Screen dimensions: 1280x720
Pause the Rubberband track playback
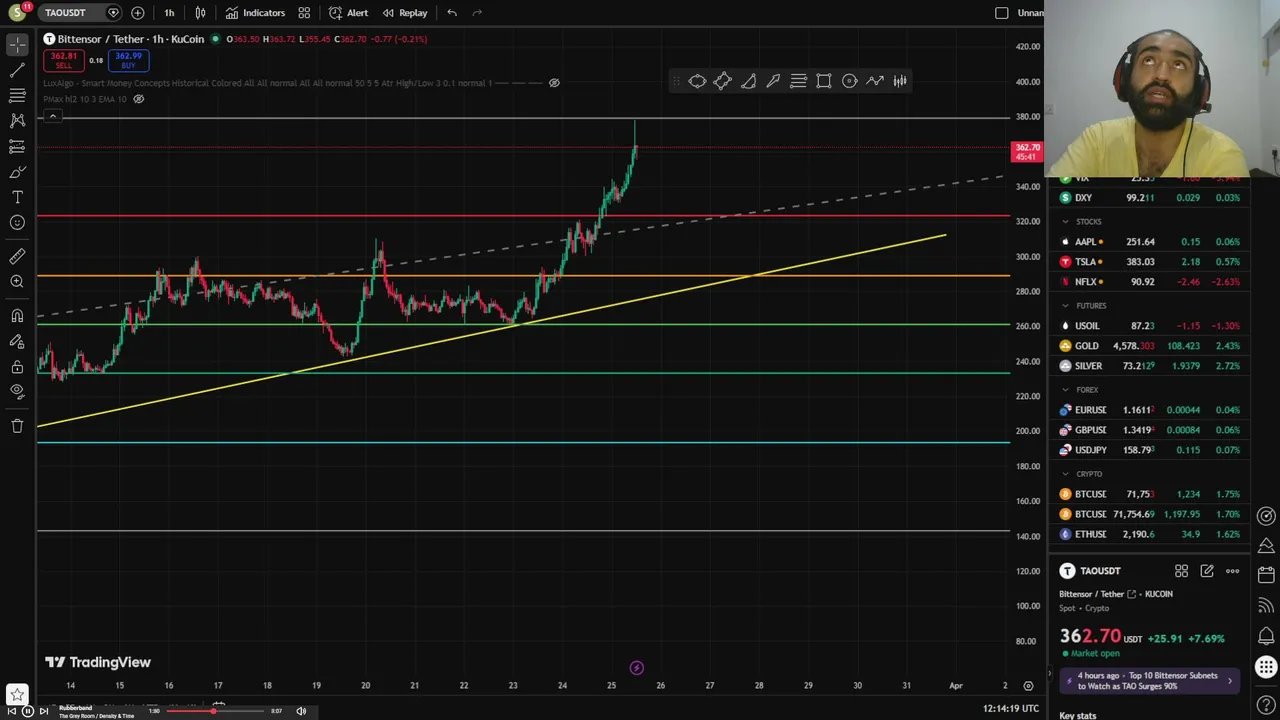click(x=28, y=711)
